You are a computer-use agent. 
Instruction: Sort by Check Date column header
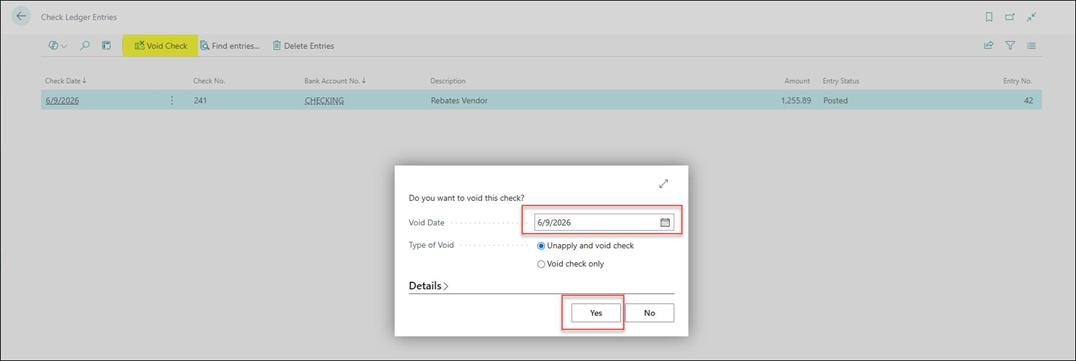point(65,81)
